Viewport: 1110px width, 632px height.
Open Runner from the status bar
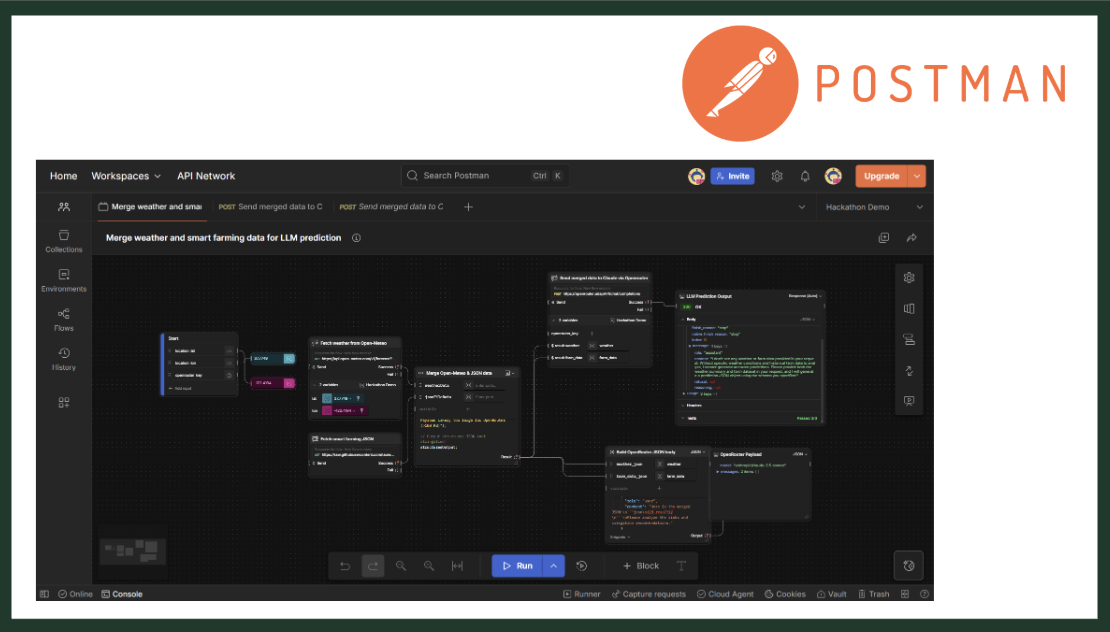[x=582, y=594]
